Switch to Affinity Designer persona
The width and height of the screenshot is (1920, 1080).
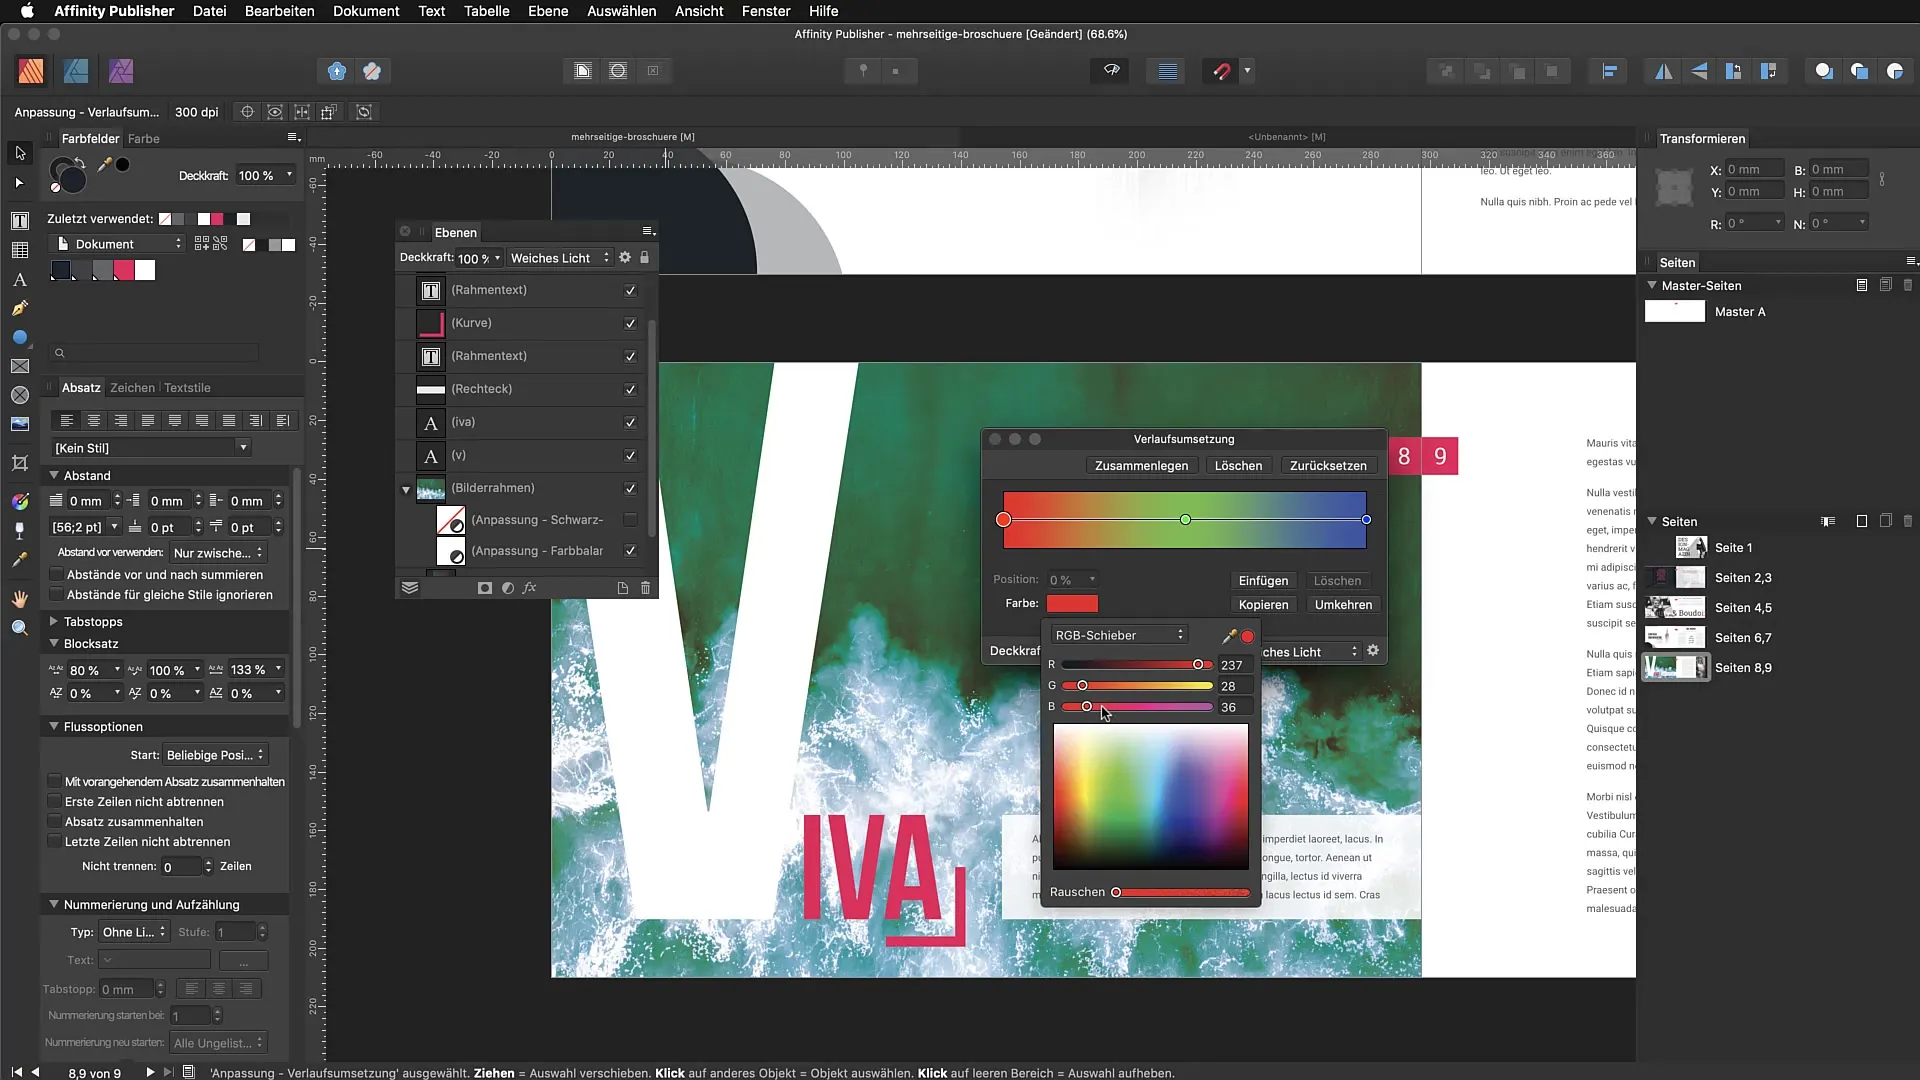click(x=76, y=71)
